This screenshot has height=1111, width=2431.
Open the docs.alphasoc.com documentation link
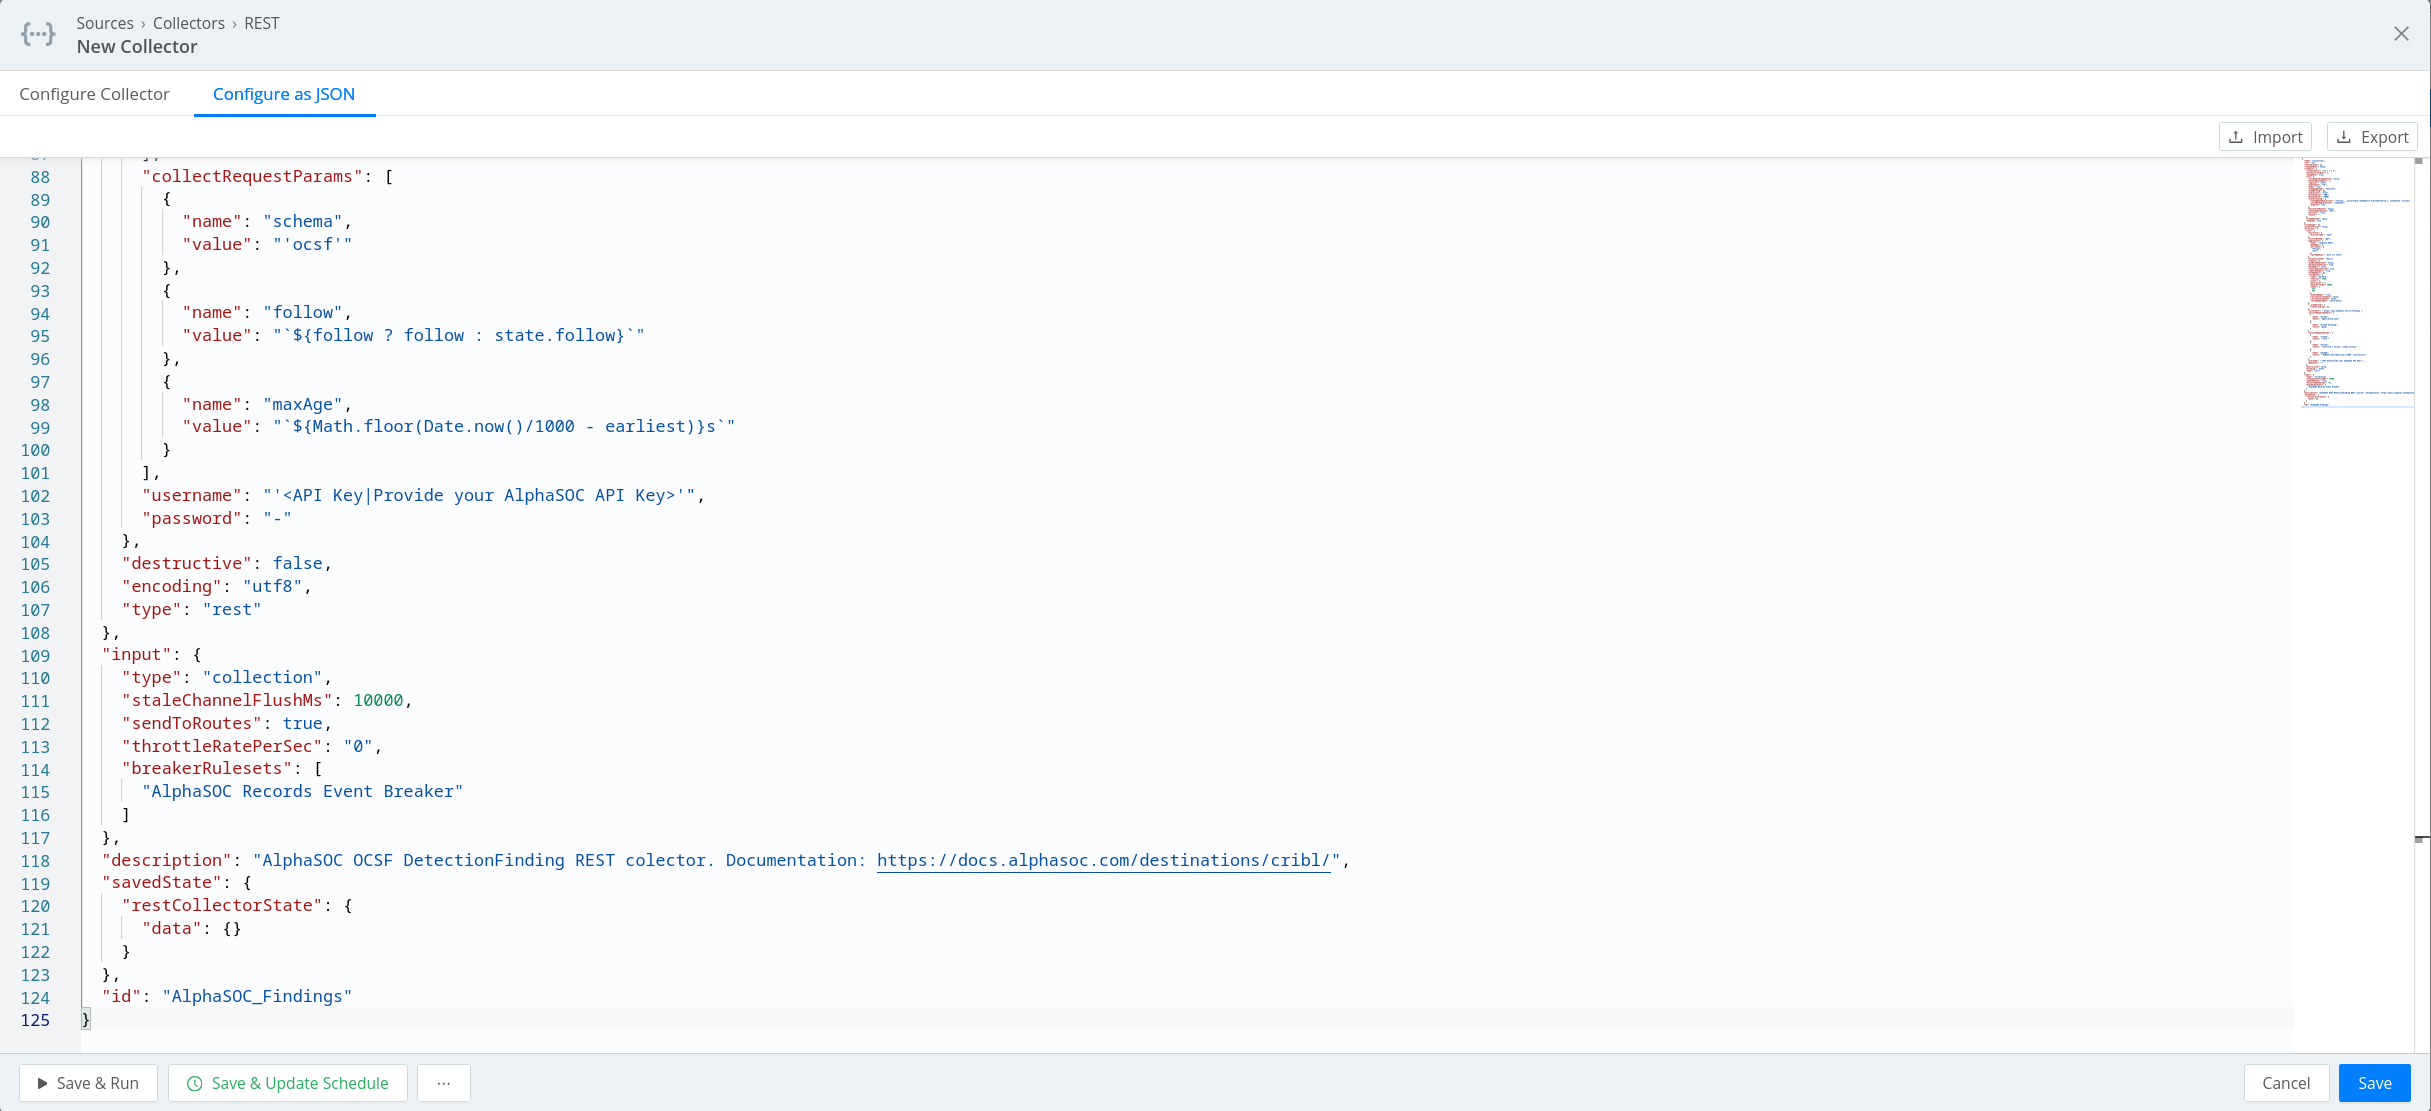tap(1103, 860)
